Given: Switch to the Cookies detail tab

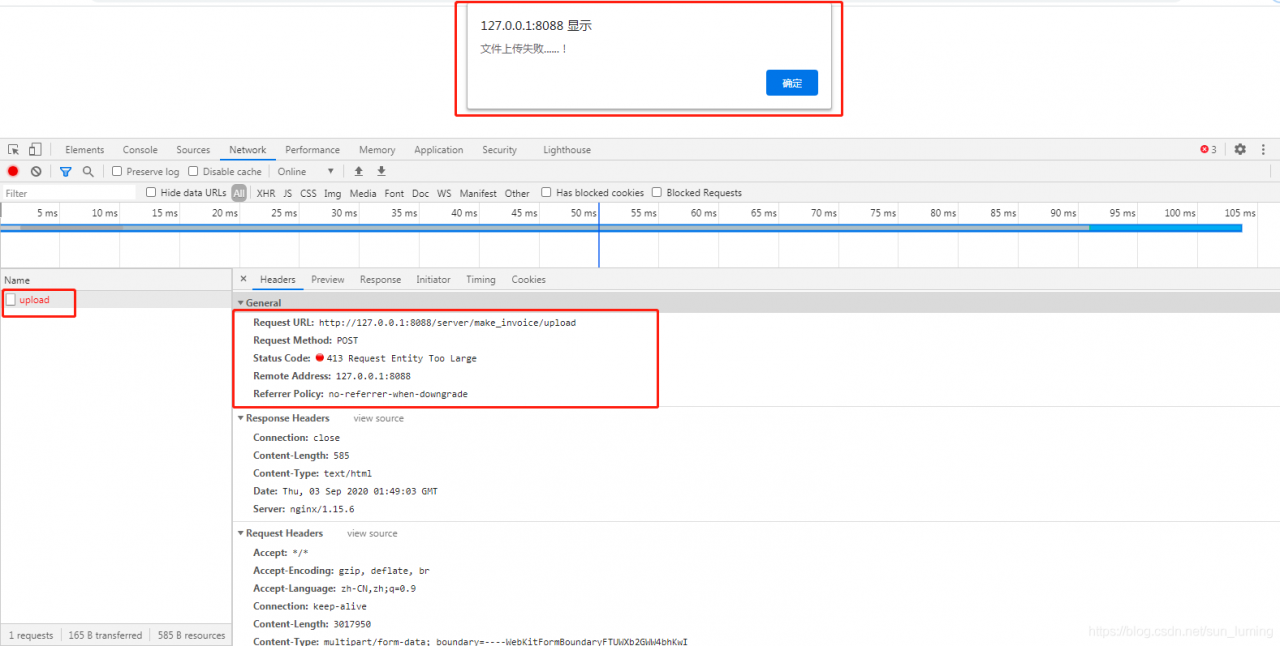Looking at the screenshot, I should pyautogui.click(x=528, y=280).
